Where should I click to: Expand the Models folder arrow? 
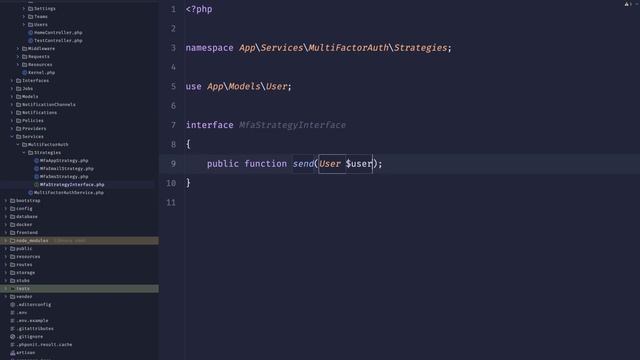(12, 96)
